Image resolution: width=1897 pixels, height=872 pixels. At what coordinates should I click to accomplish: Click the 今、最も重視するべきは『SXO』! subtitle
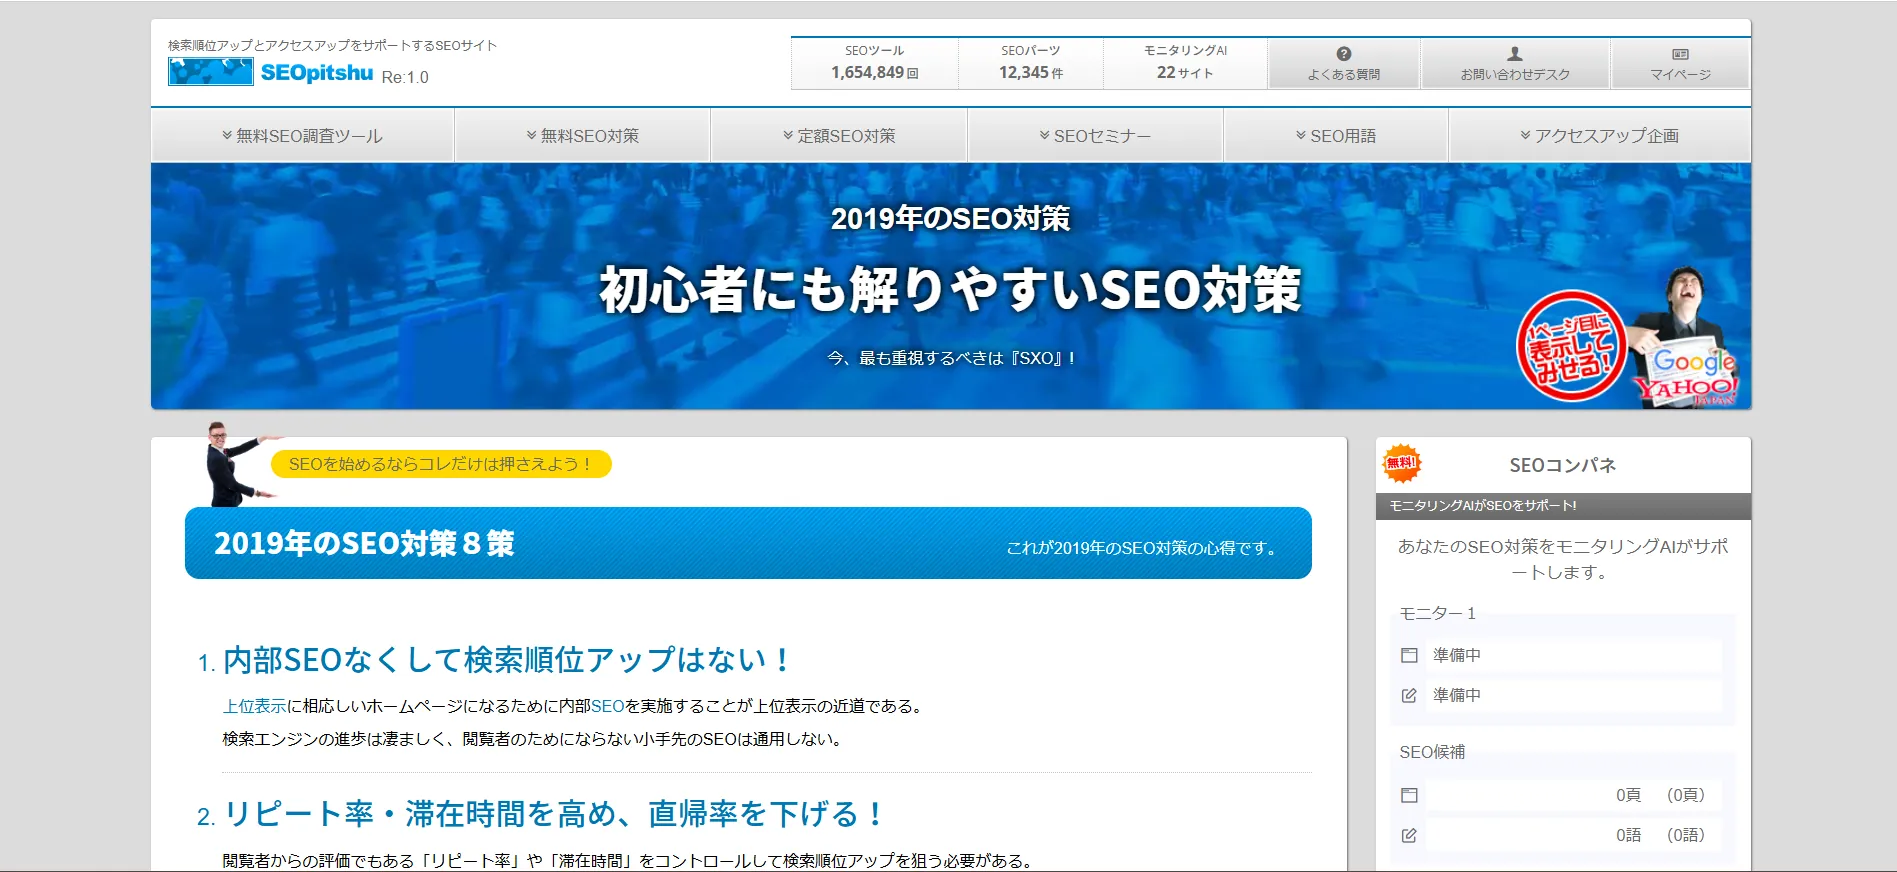pos(950,358)
